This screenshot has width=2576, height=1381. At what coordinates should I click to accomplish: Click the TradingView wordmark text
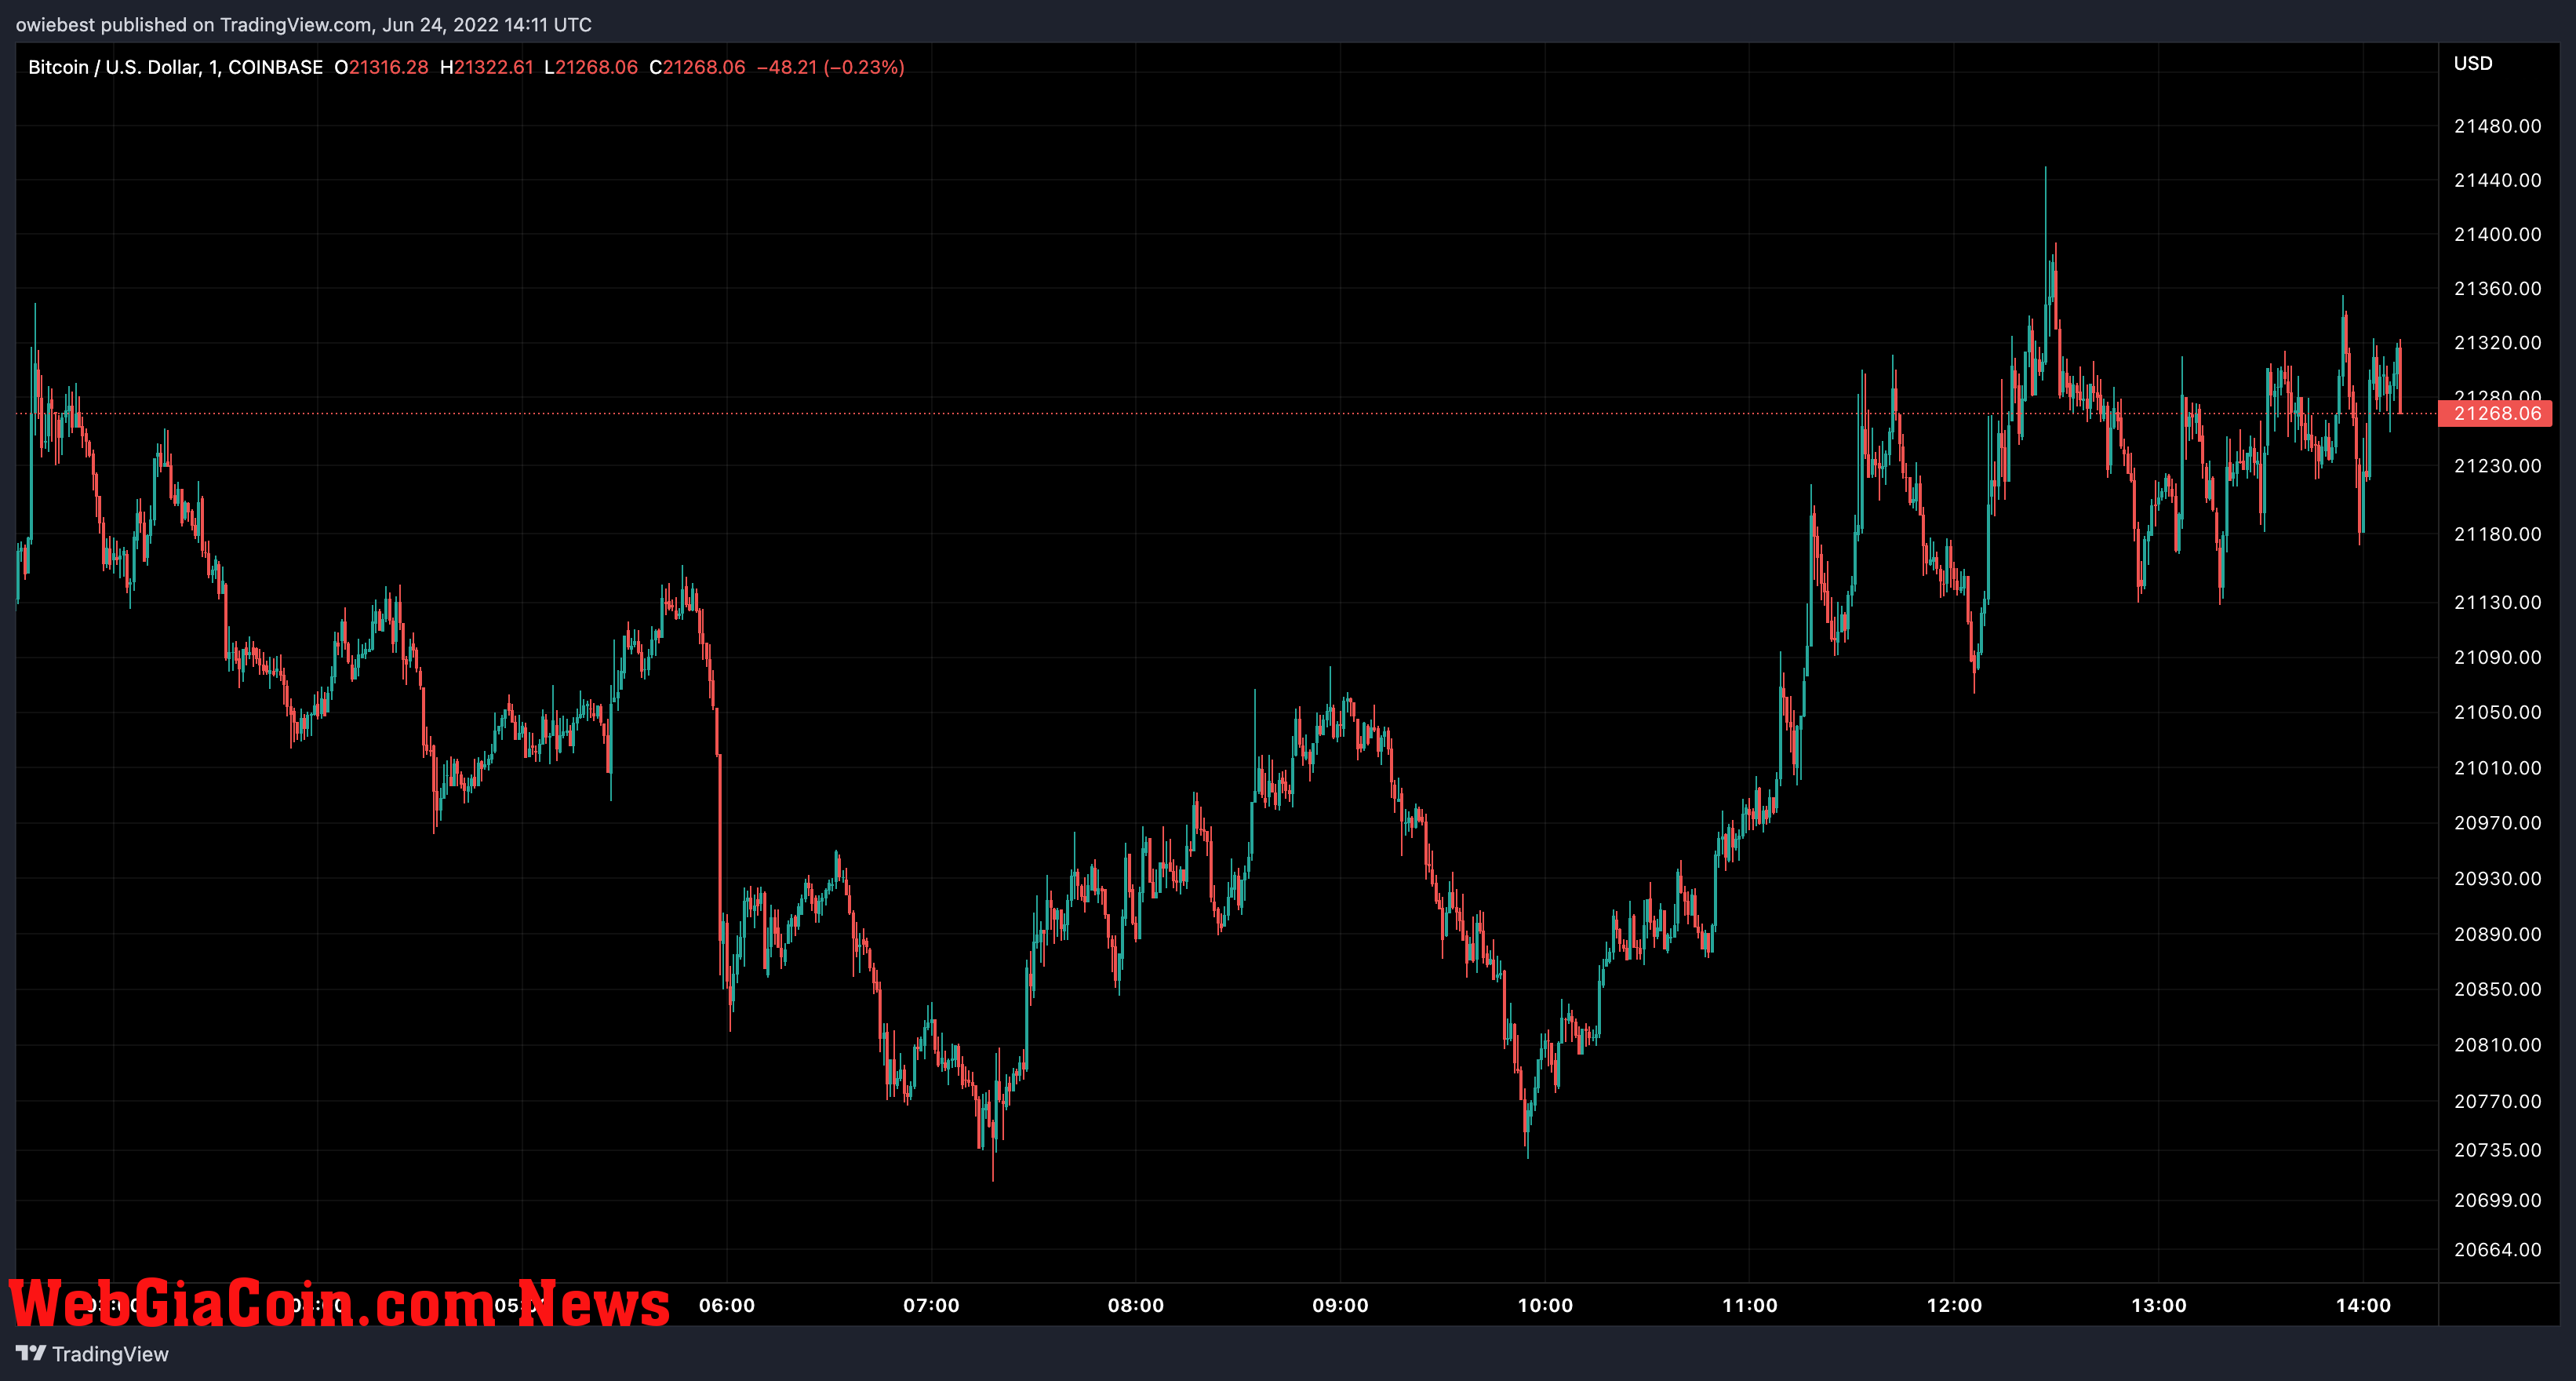110,1354
